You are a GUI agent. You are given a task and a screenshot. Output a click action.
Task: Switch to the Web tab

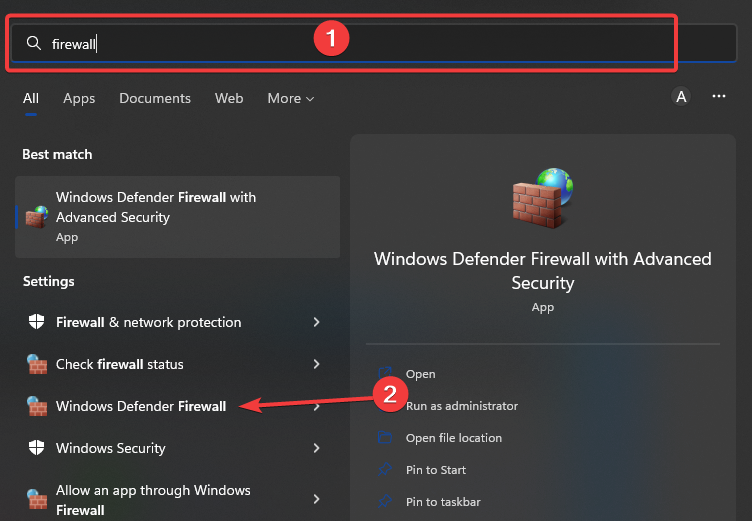coord(229,98)
